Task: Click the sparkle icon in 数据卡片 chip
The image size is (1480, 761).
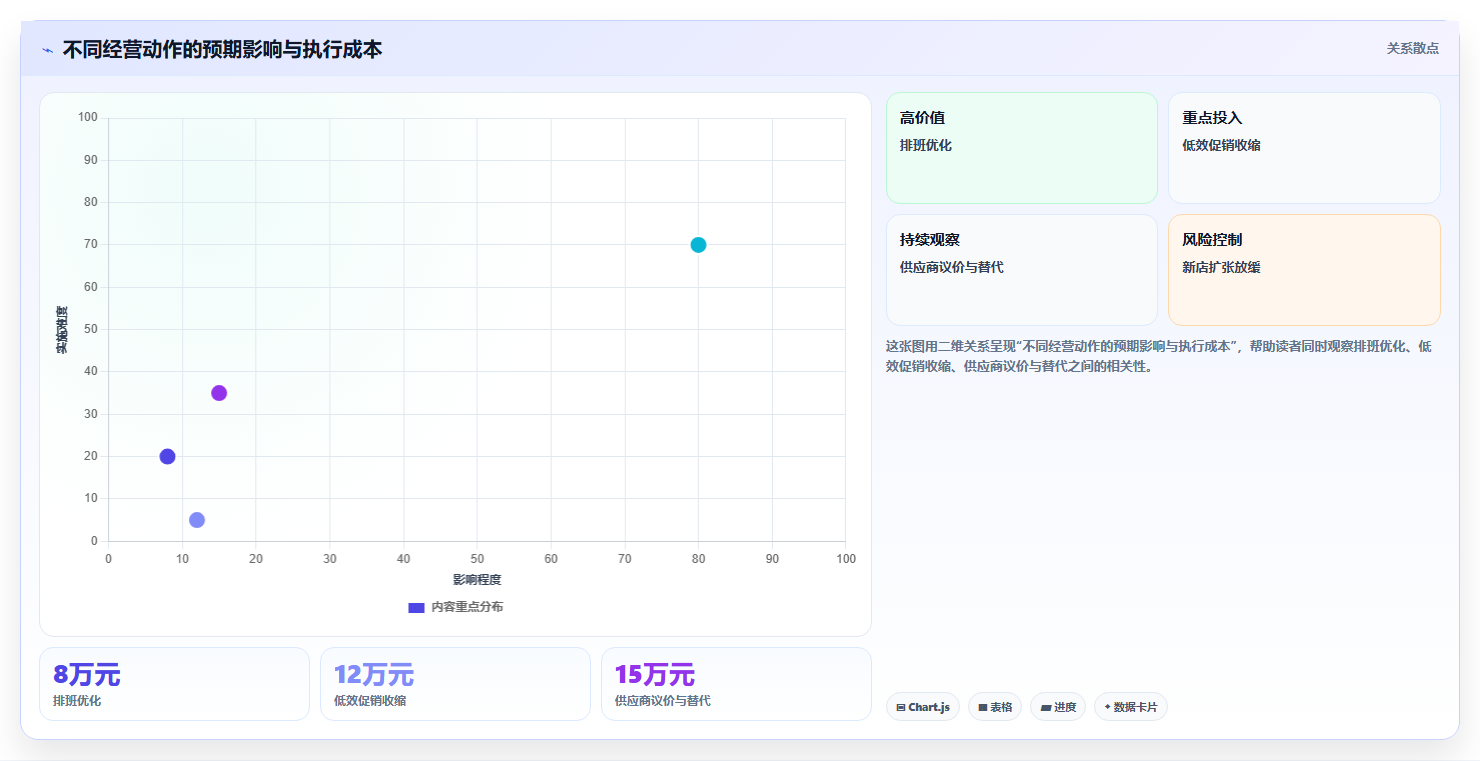Action: pos(1107,707)
